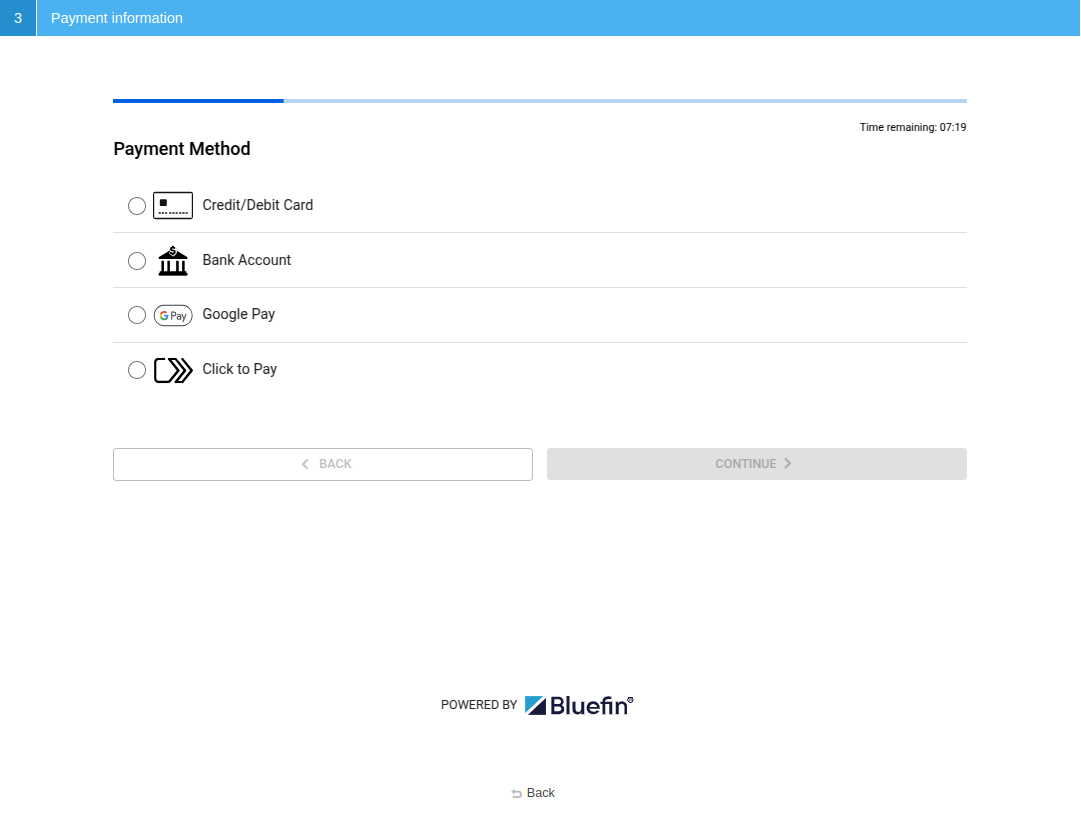Choose the Google Pay radio option
1081x831 pixels.
click(x=137, y=315)
